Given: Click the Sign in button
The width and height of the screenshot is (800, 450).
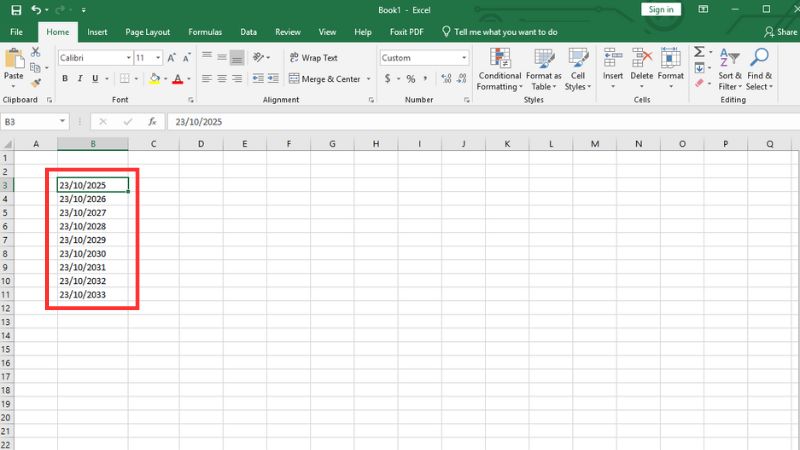Looking at the screenshot, I should (661, 10).
